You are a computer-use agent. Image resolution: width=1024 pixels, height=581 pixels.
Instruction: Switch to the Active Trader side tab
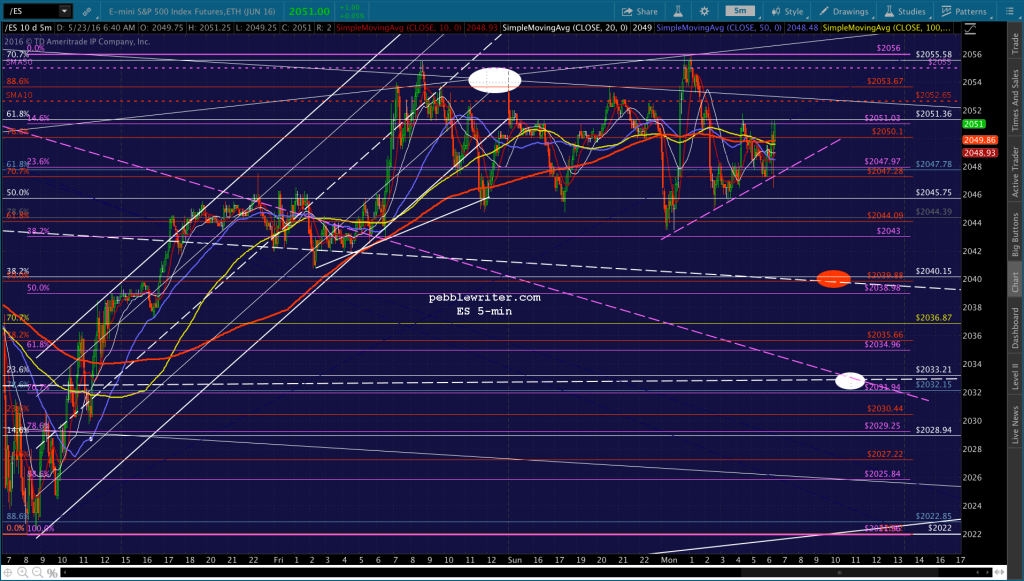[1016, 171]
